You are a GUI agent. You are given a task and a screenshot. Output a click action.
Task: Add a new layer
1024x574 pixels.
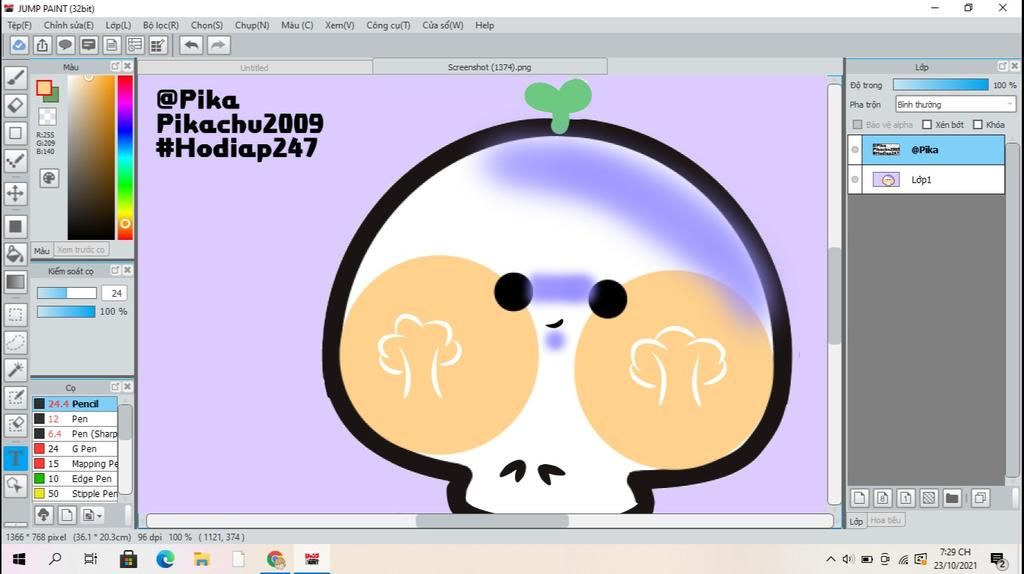coord(859,498)
